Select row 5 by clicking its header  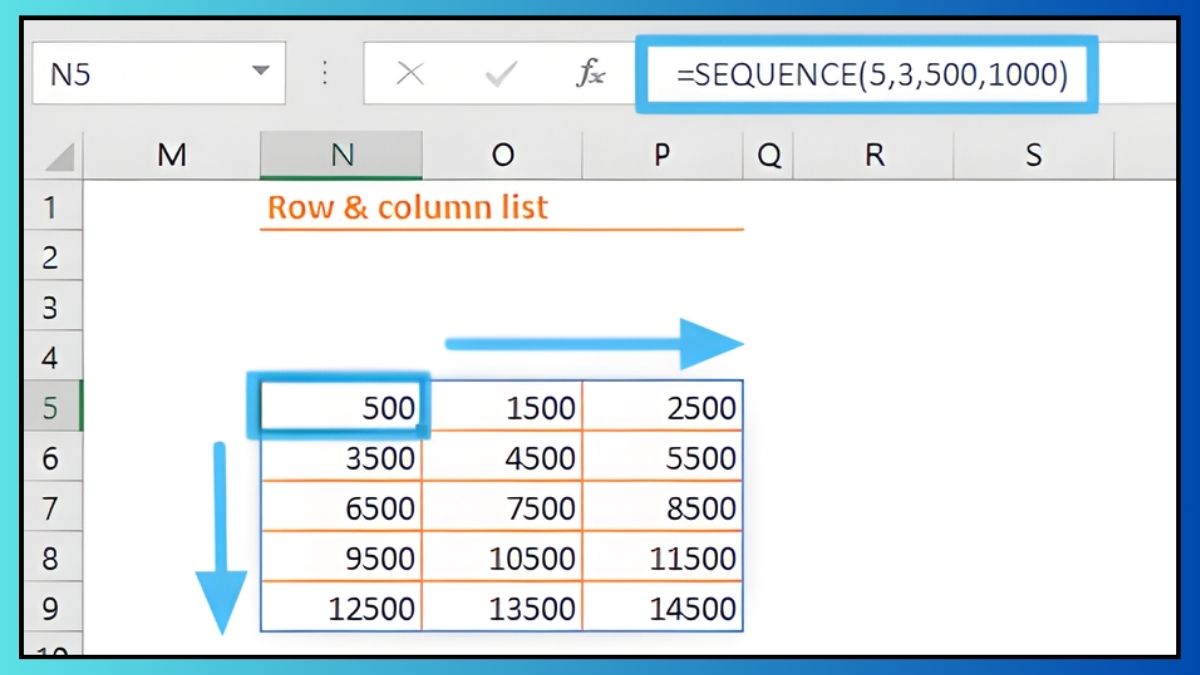click(x=52, y=408)
